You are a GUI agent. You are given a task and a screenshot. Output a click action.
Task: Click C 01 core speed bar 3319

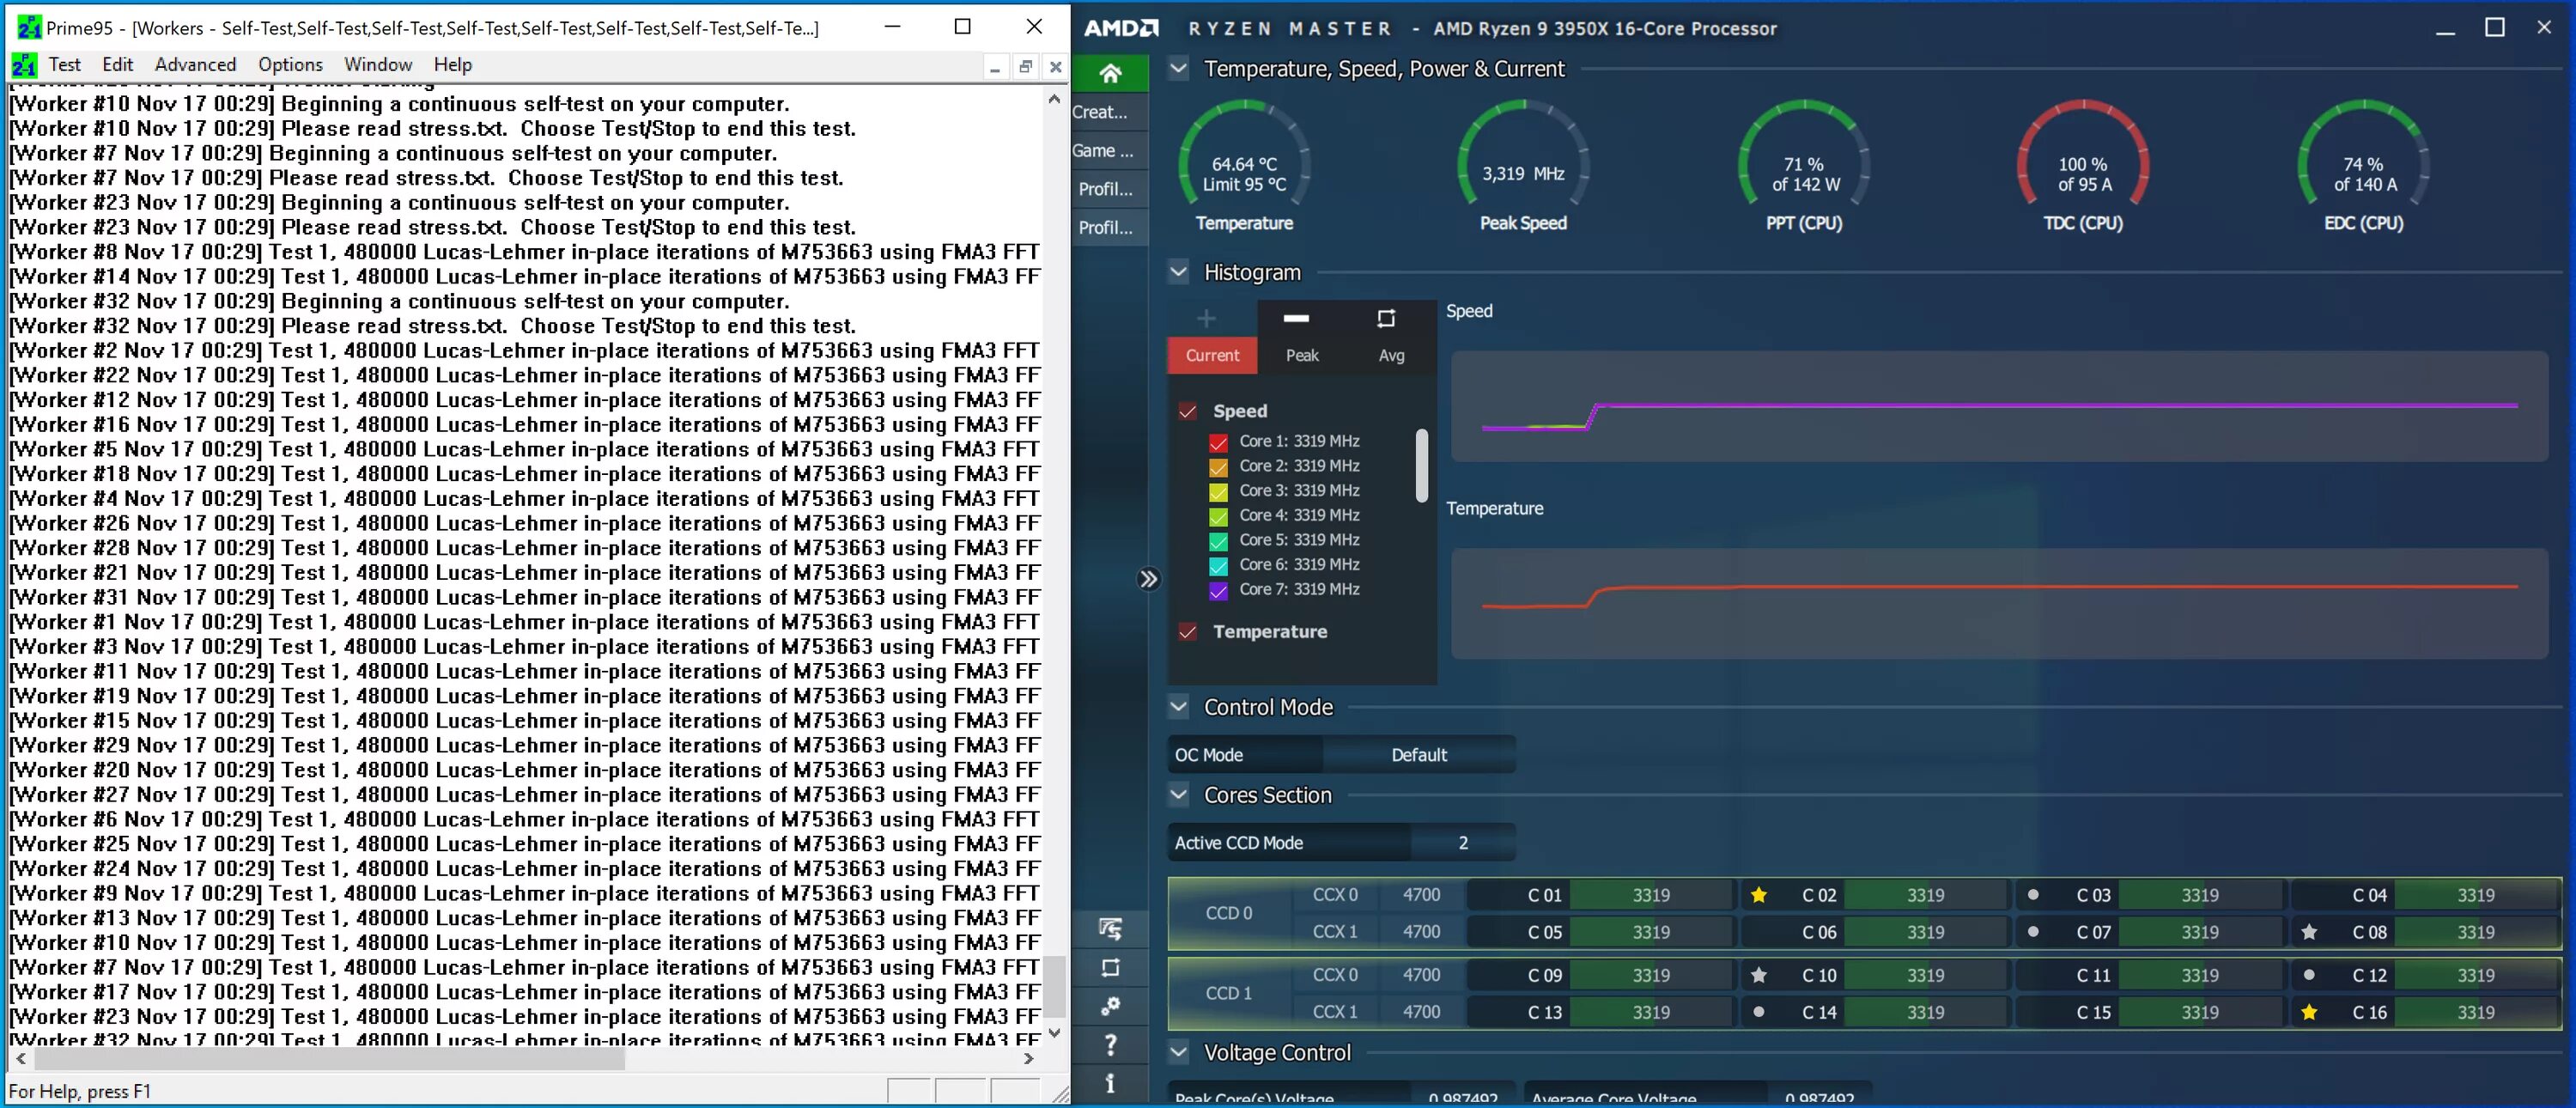[x=1651, y=895]
